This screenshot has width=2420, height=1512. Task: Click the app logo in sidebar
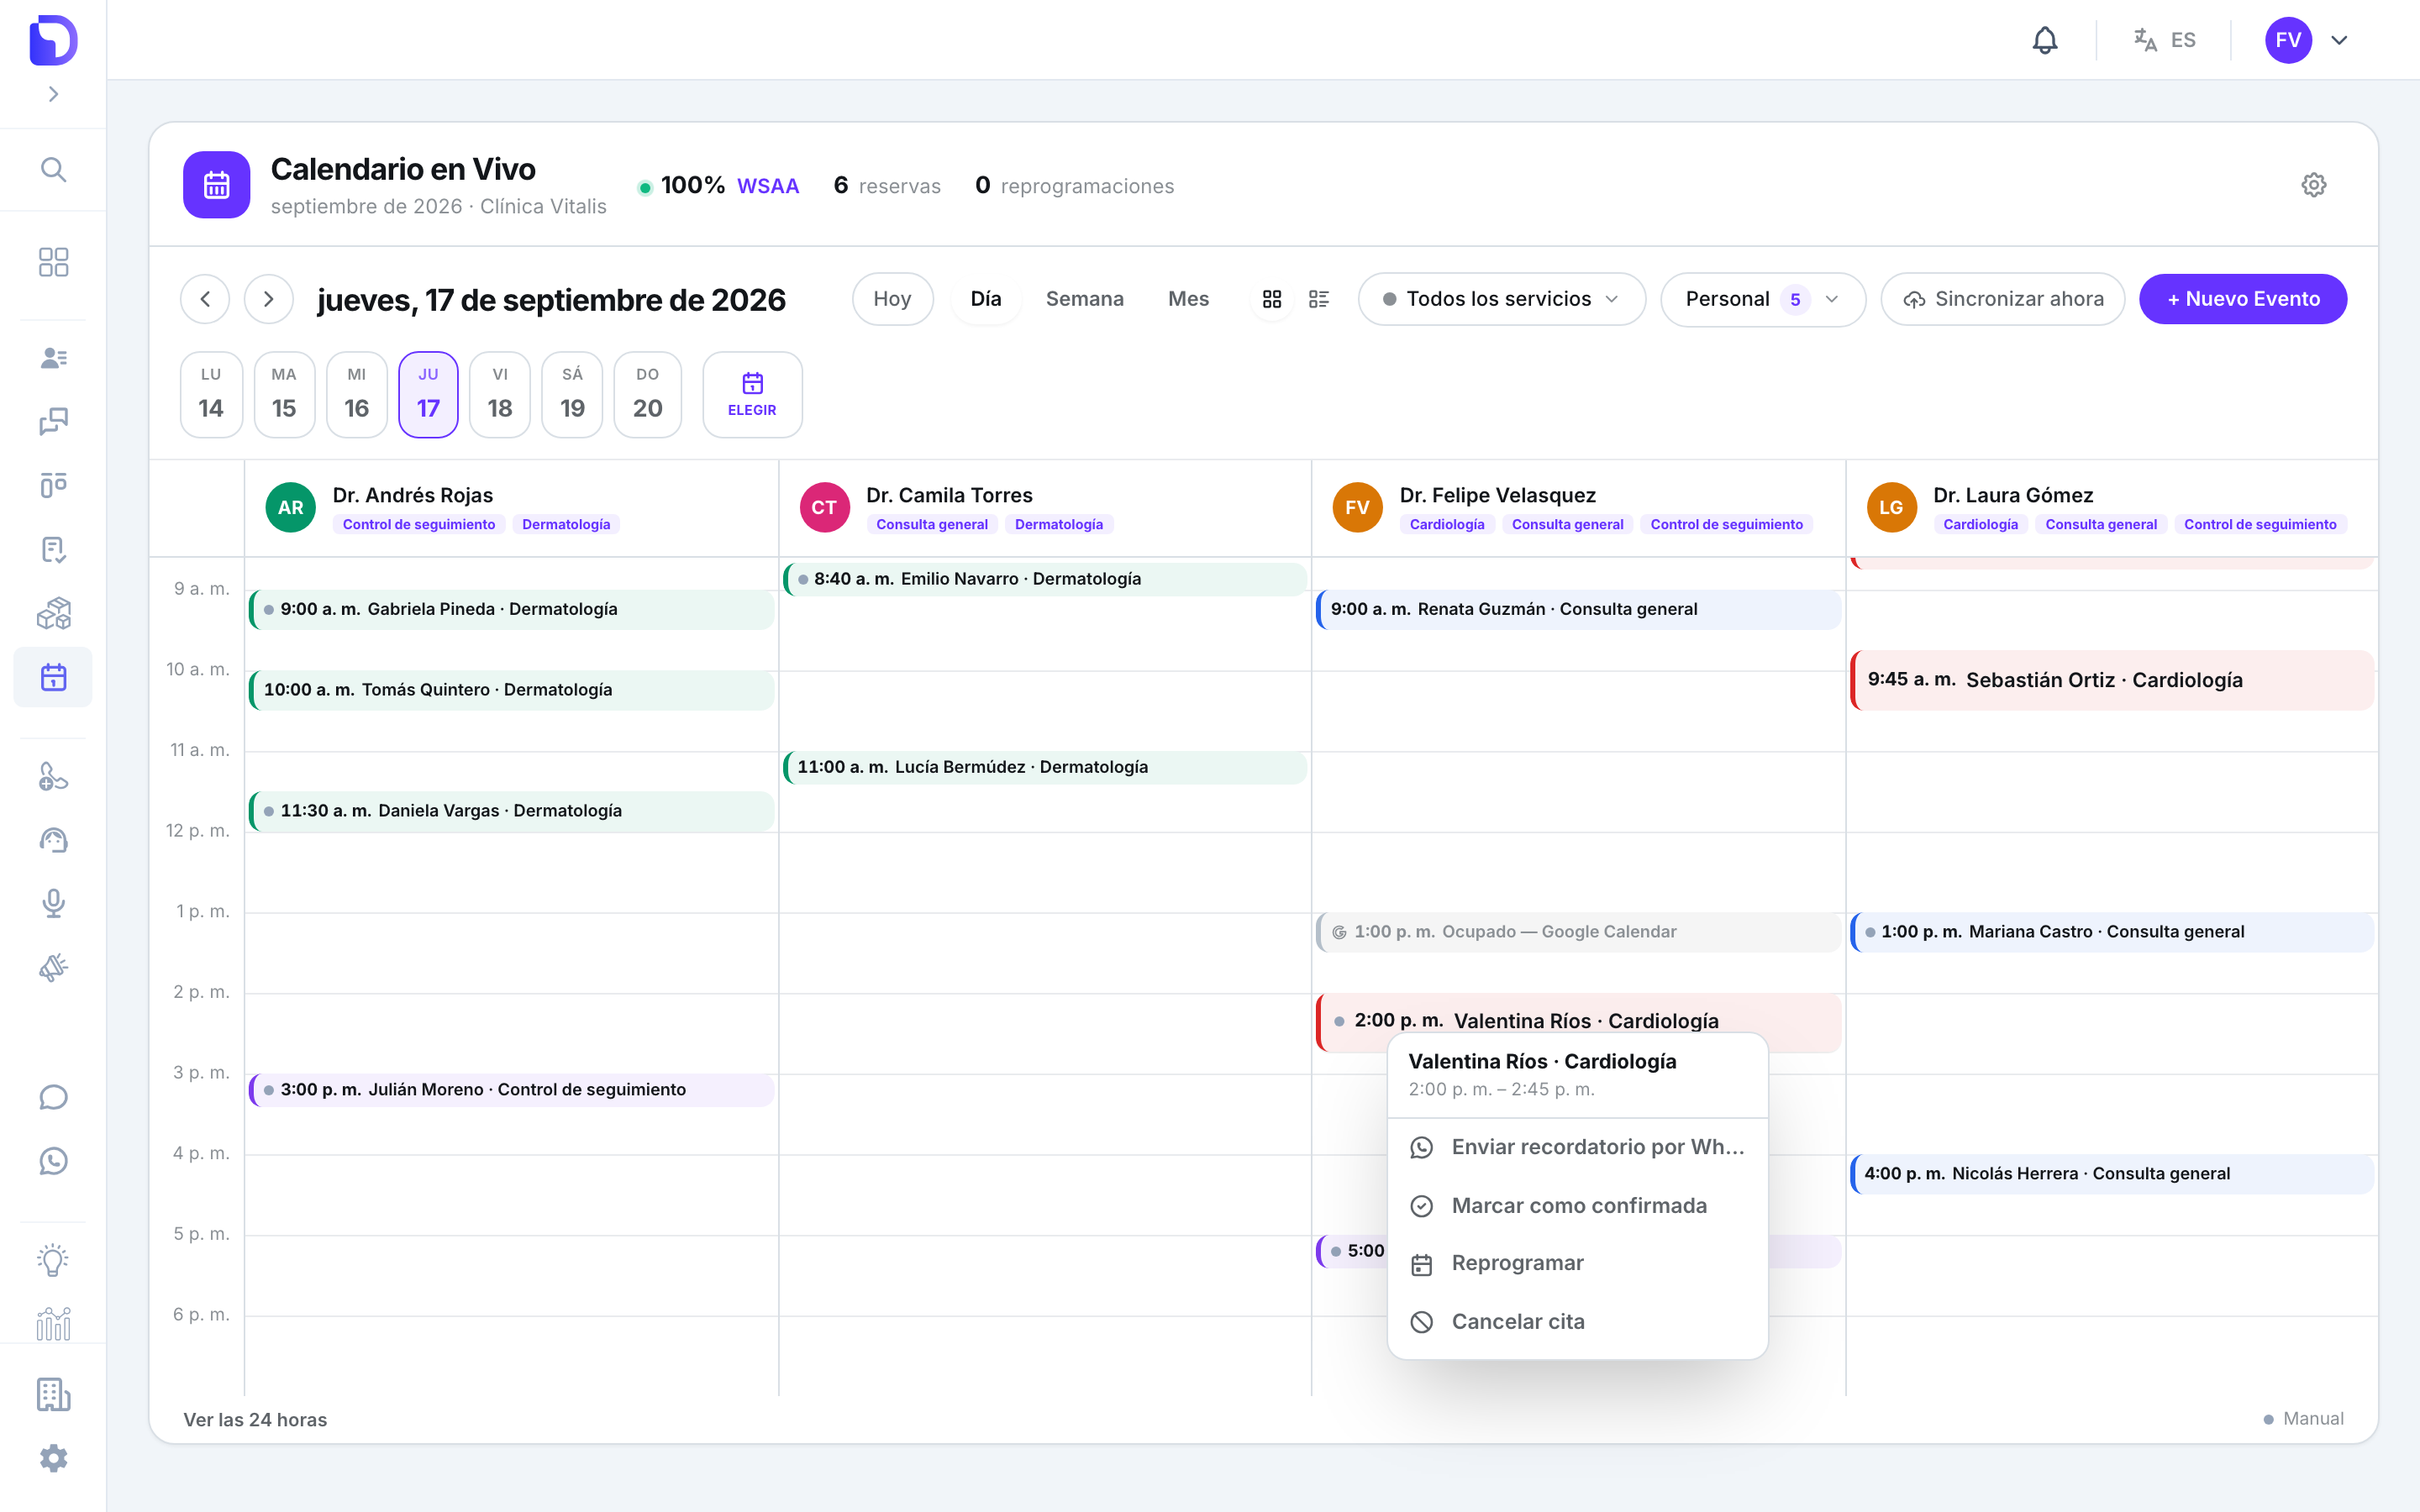(53, 40)
